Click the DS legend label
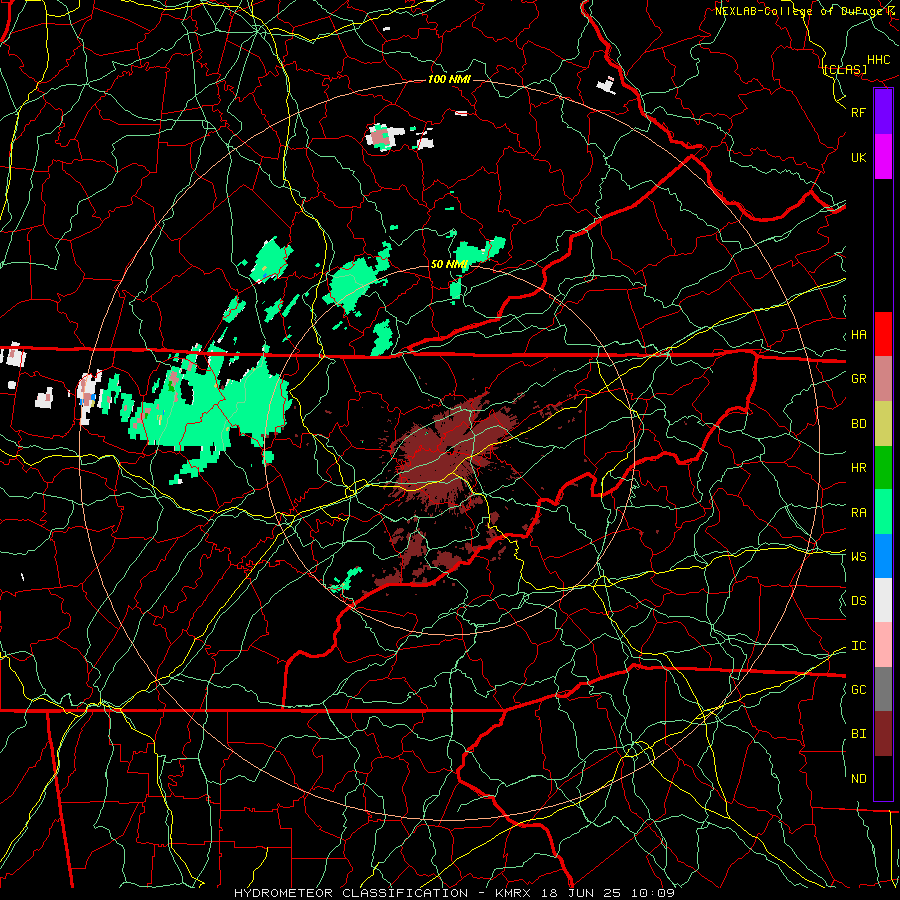This screenshot has height=900, width=900. pyautogui.click(x=859, y=601)
